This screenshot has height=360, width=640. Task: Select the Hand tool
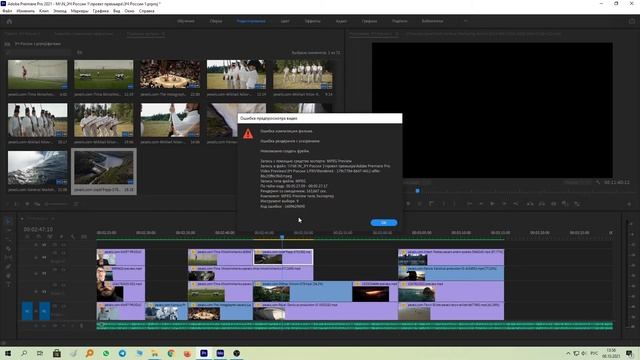click(x=9, y=276)
